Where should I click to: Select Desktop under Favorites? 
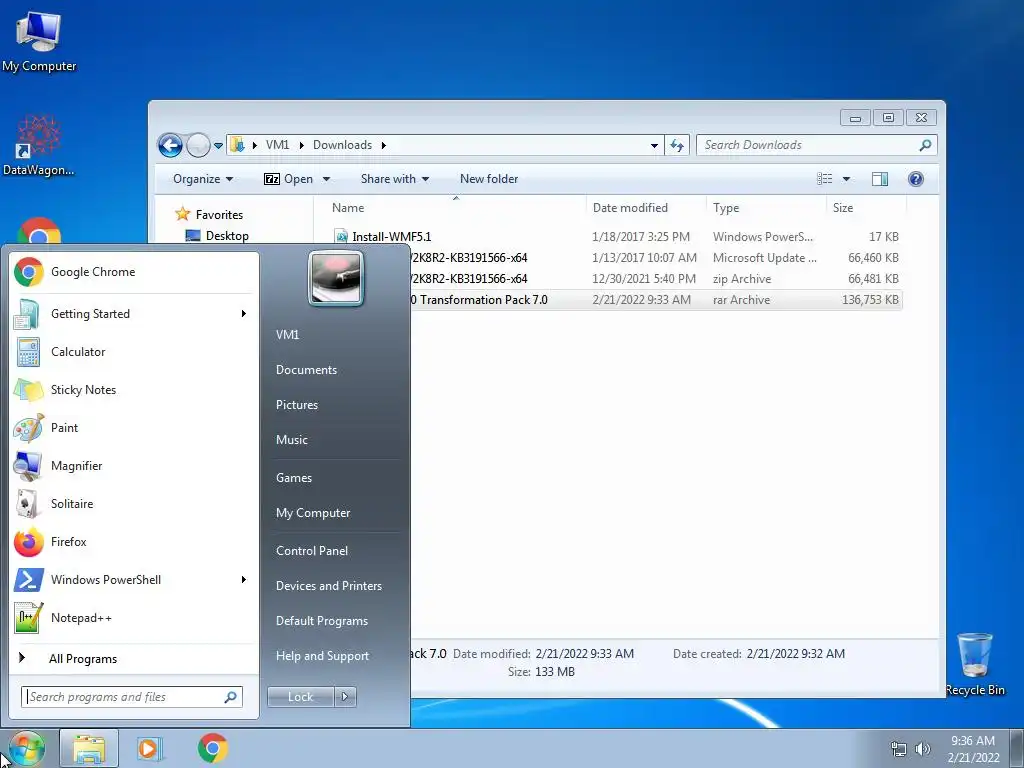(227, 236)
